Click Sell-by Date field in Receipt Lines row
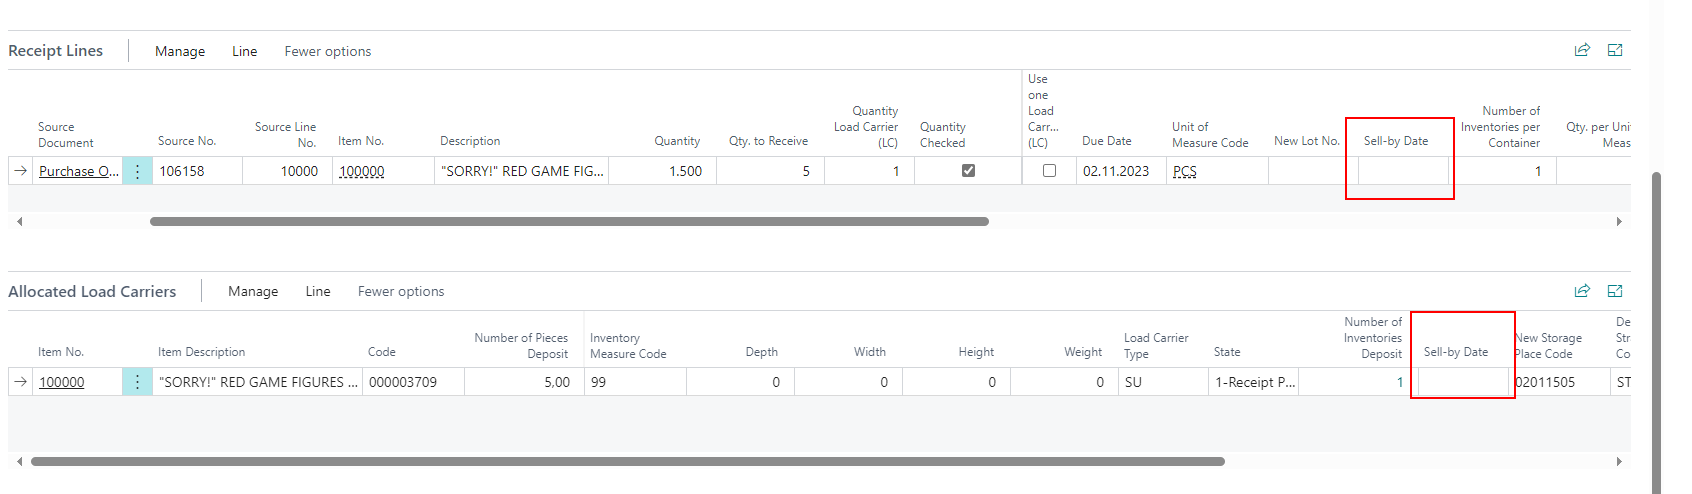The image size is (1692, 494). click(1402, 171)
